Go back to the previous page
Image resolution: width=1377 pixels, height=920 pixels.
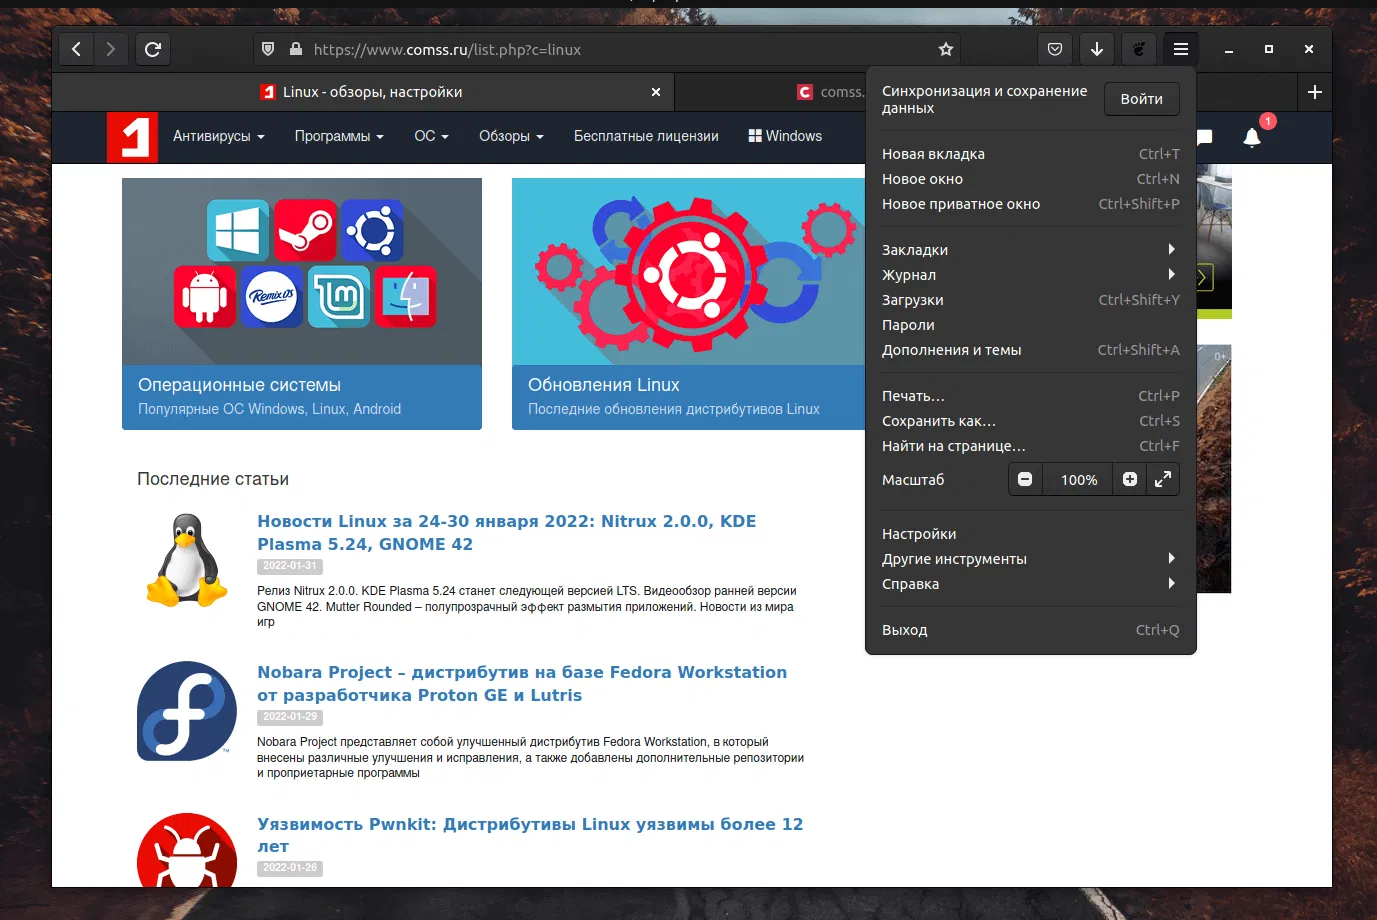[x=76, y=49]
